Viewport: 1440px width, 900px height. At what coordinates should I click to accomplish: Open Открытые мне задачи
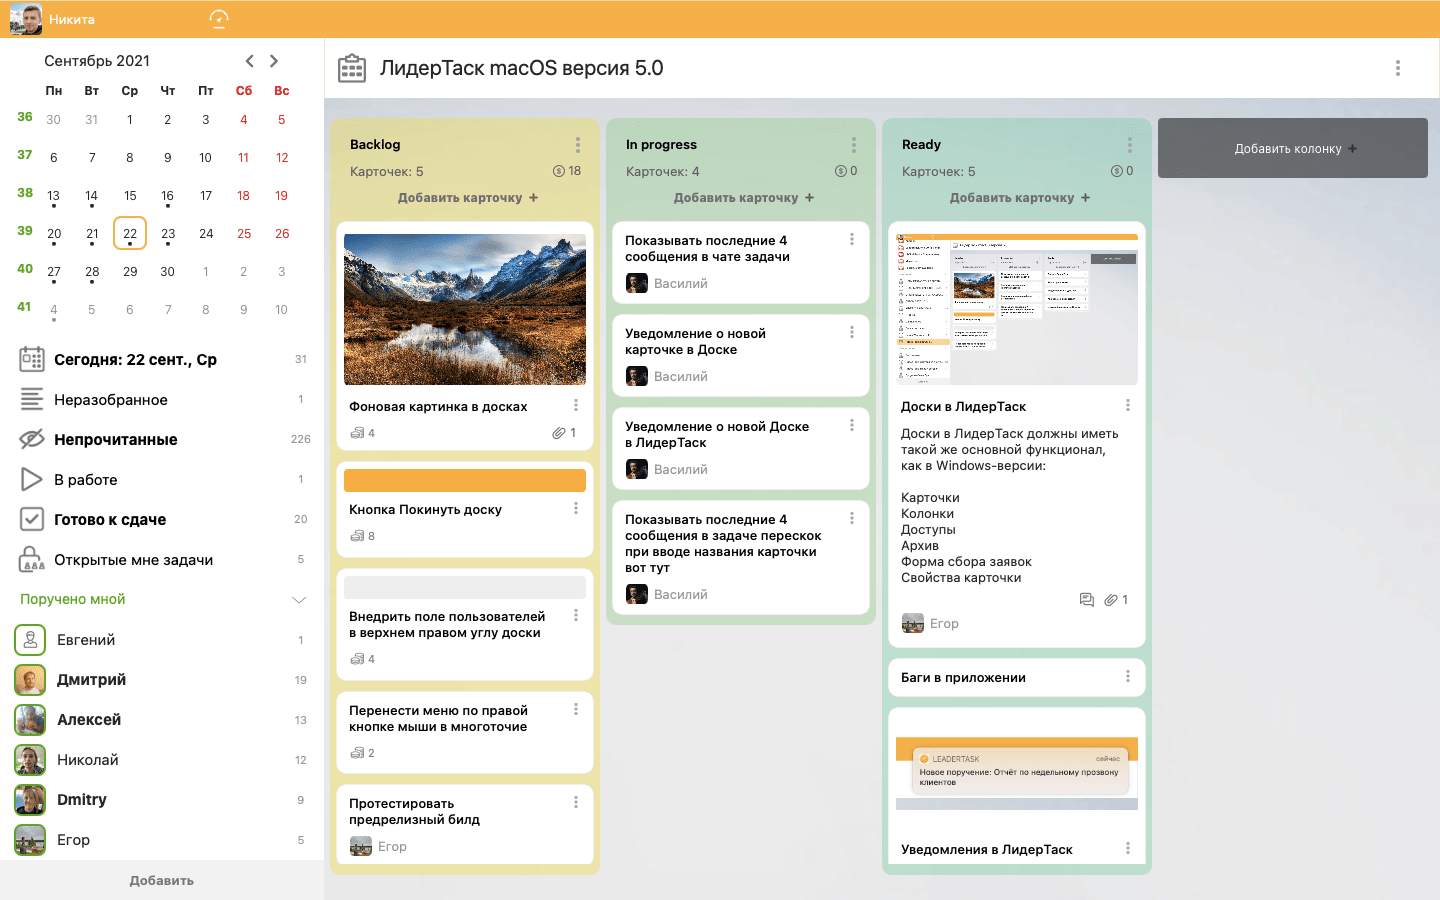162,560
